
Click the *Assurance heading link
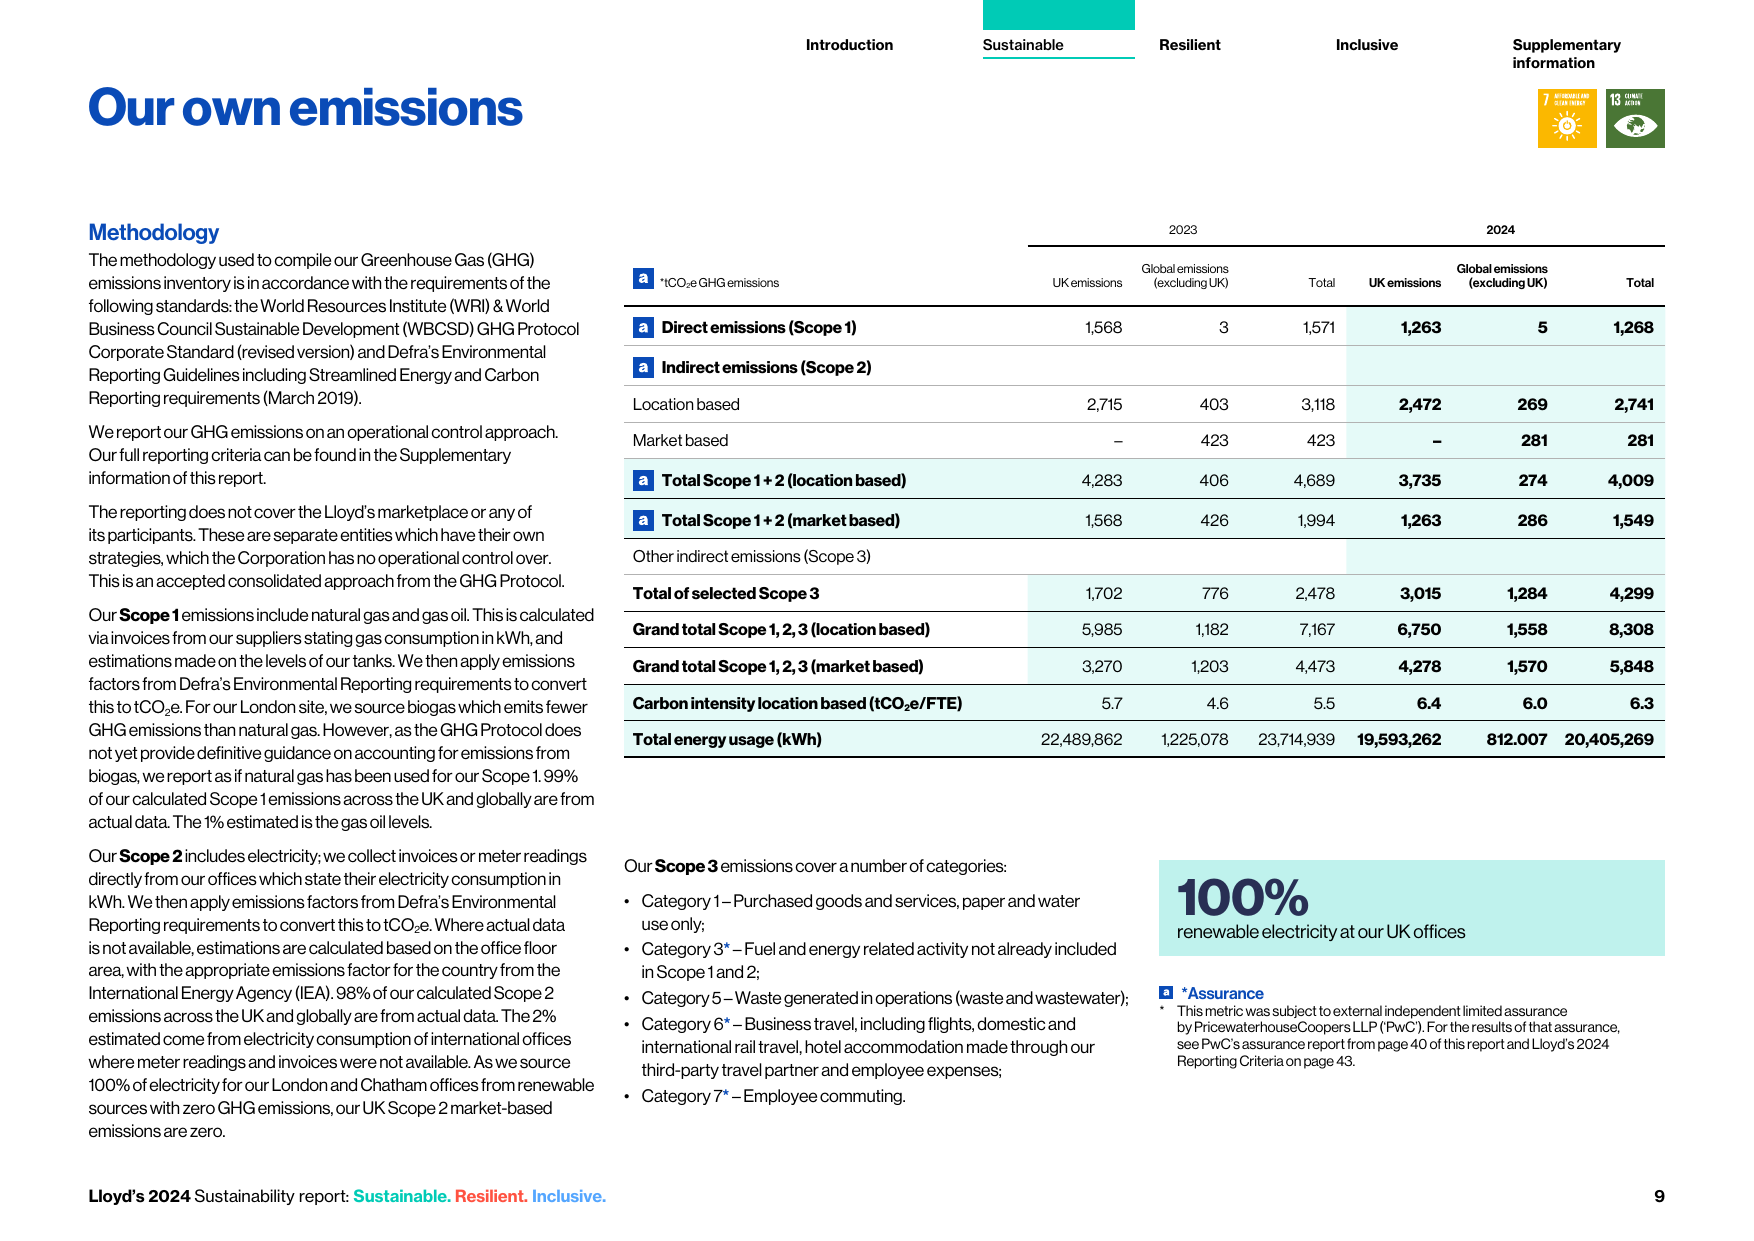[x=1222, y=993]
